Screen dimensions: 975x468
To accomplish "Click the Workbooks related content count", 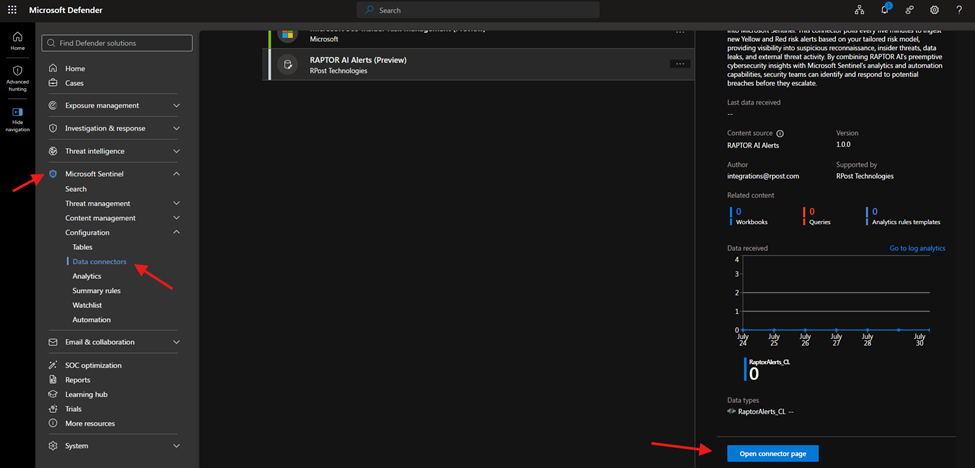I will [749, 216].
